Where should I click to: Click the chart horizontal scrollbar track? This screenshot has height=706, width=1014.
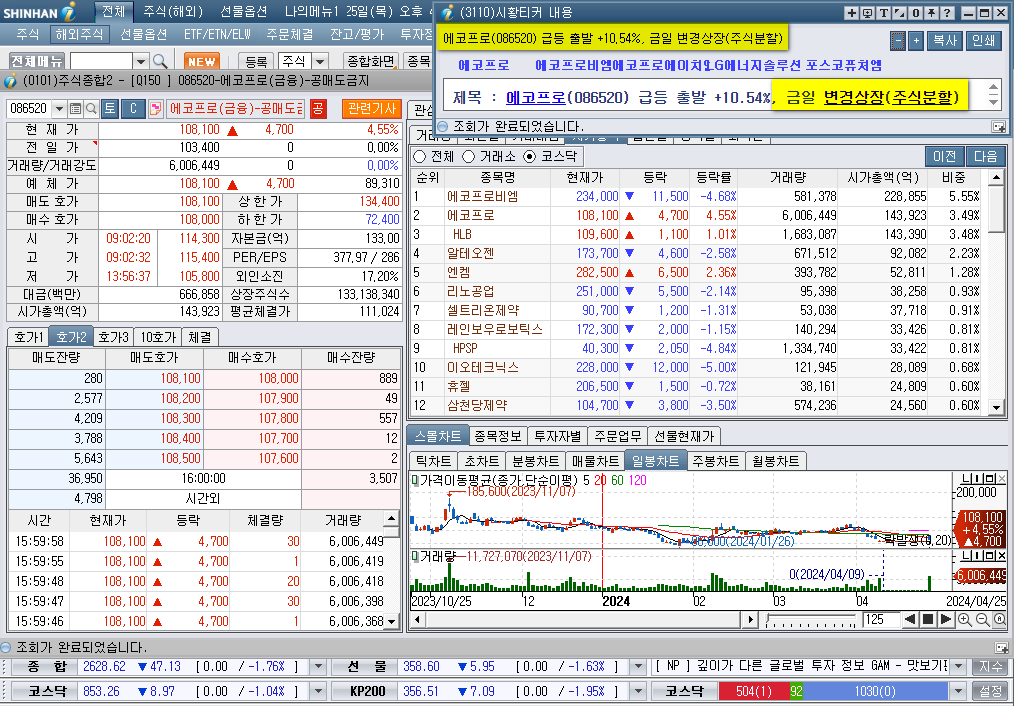point(581,620)
